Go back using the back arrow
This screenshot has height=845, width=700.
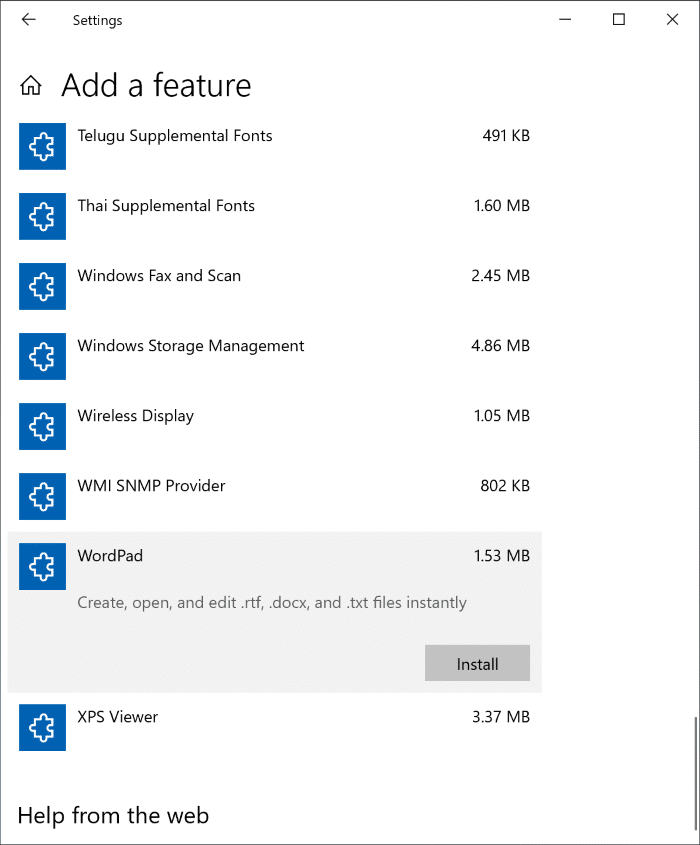(29, 20)
